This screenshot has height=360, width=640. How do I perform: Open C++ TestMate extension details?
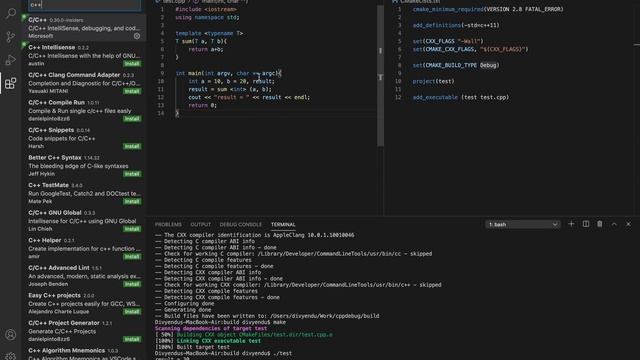click(84, 193)
